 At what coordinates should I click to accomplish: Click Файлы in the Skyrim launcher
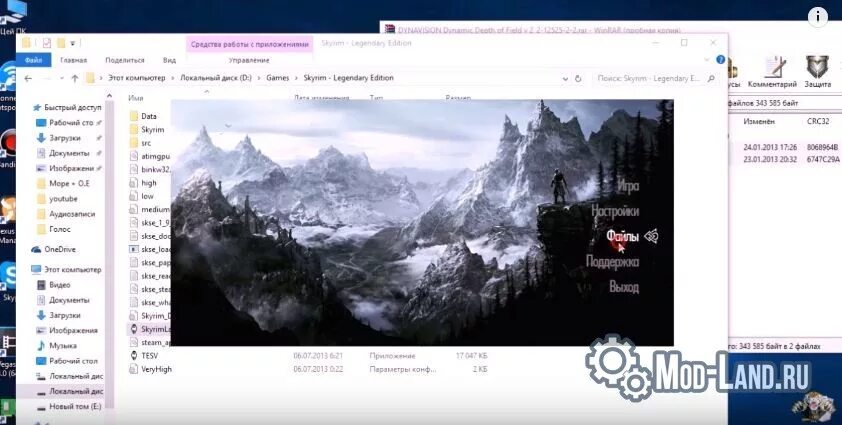(x=622, y=235)
